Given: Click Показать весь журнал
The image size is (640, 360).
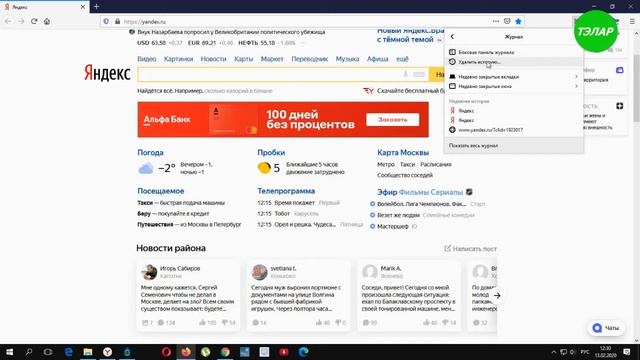Looking at the screenshot, I should pyautogui.click(x=514, y=146).
